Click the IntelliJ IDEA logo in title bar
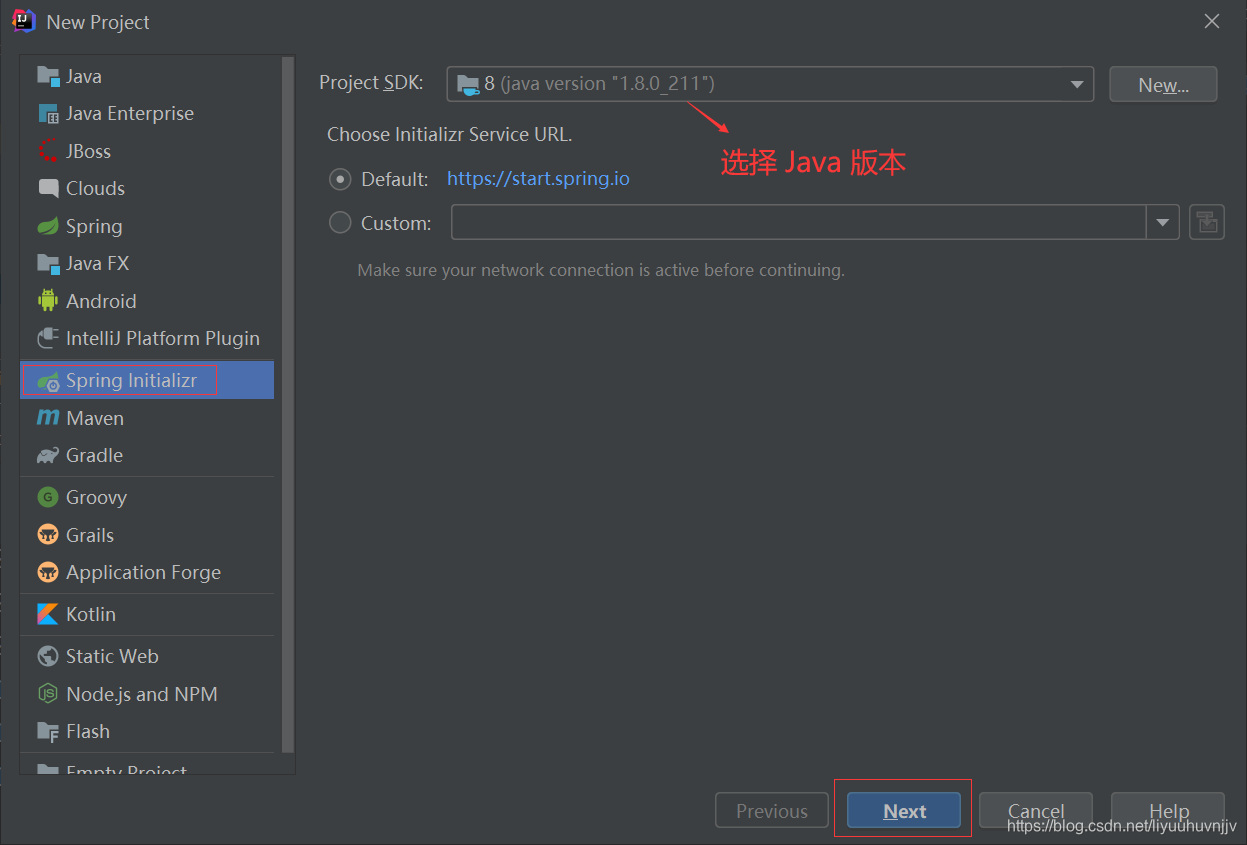 [x=24, y=21]
